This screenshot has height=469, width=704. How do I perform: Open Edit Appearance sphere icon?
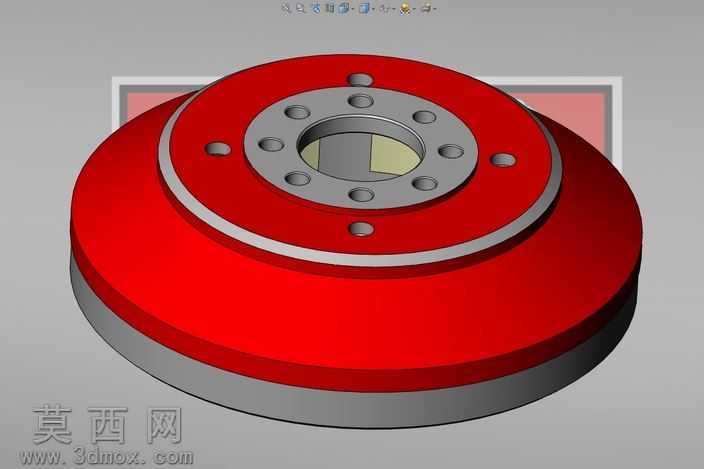coord(405,9)
